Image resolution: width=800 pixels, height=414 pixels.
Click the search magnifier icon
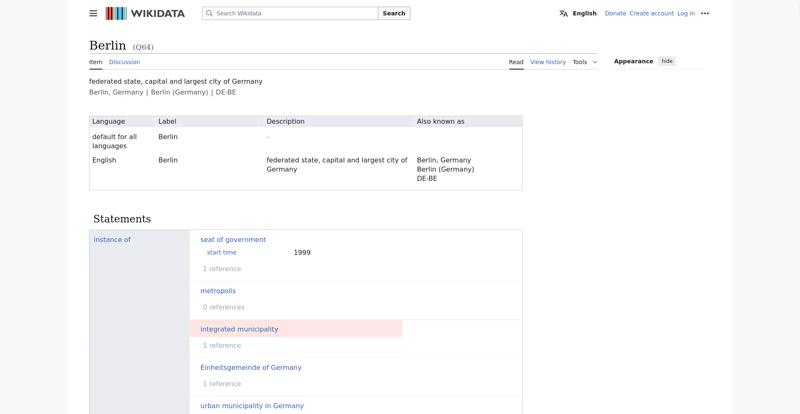[209, 13]
